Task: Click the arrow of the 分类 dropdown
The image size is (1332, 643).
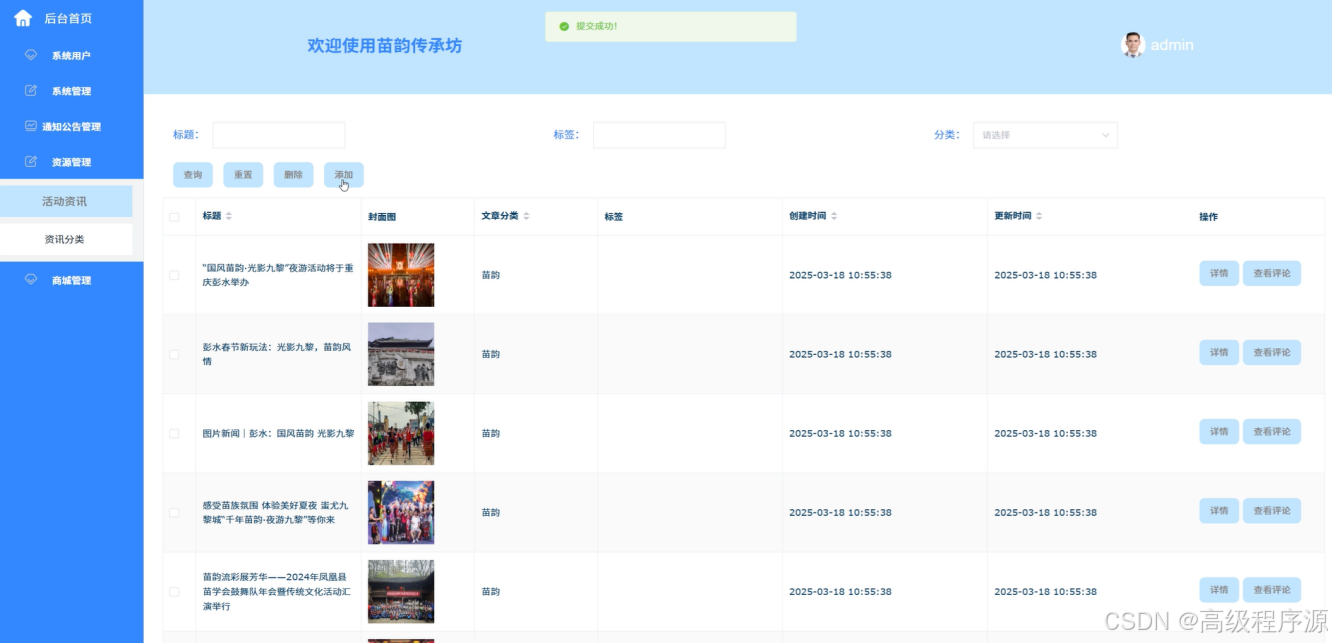Action: click(1105, 135)
